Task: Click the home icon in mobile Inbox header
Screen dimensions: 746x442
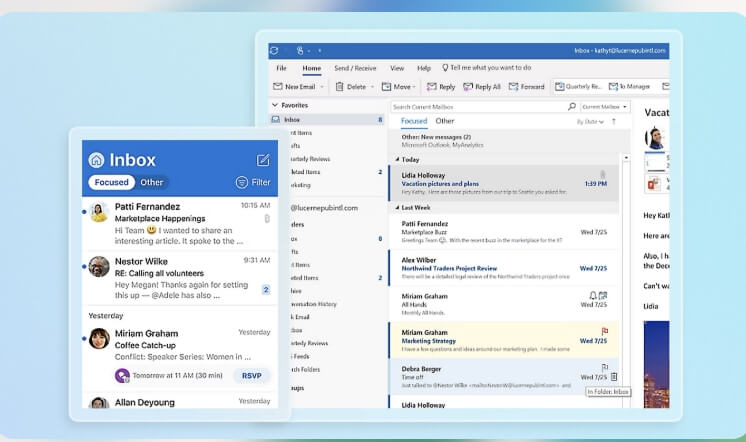Action: click(x=96, y=160)
